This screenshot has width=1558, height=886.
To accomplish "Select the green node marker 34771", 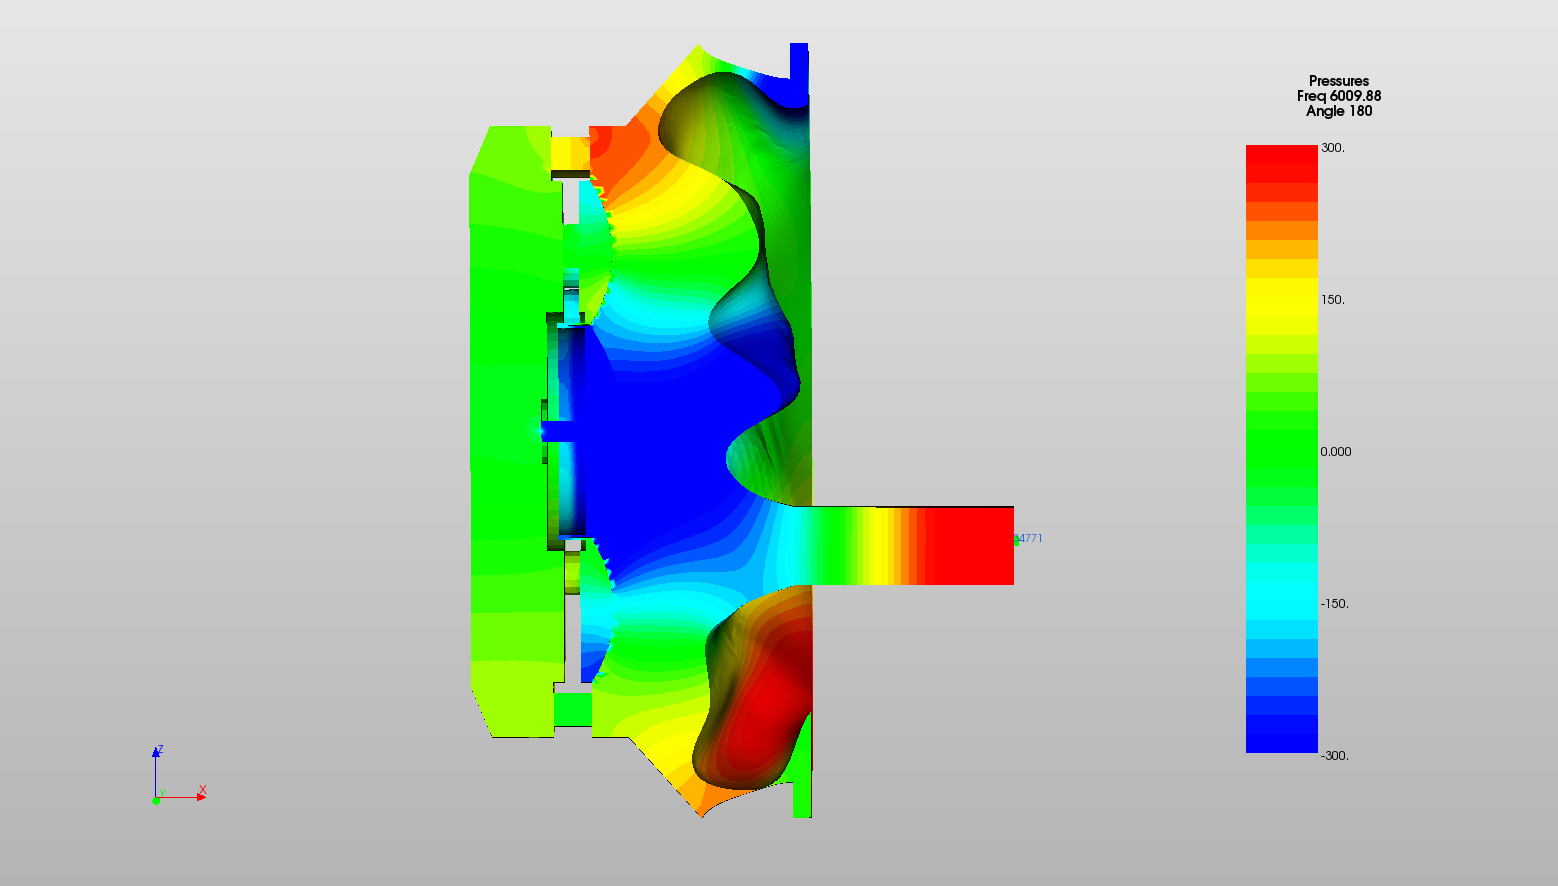I will [1016, 540].
